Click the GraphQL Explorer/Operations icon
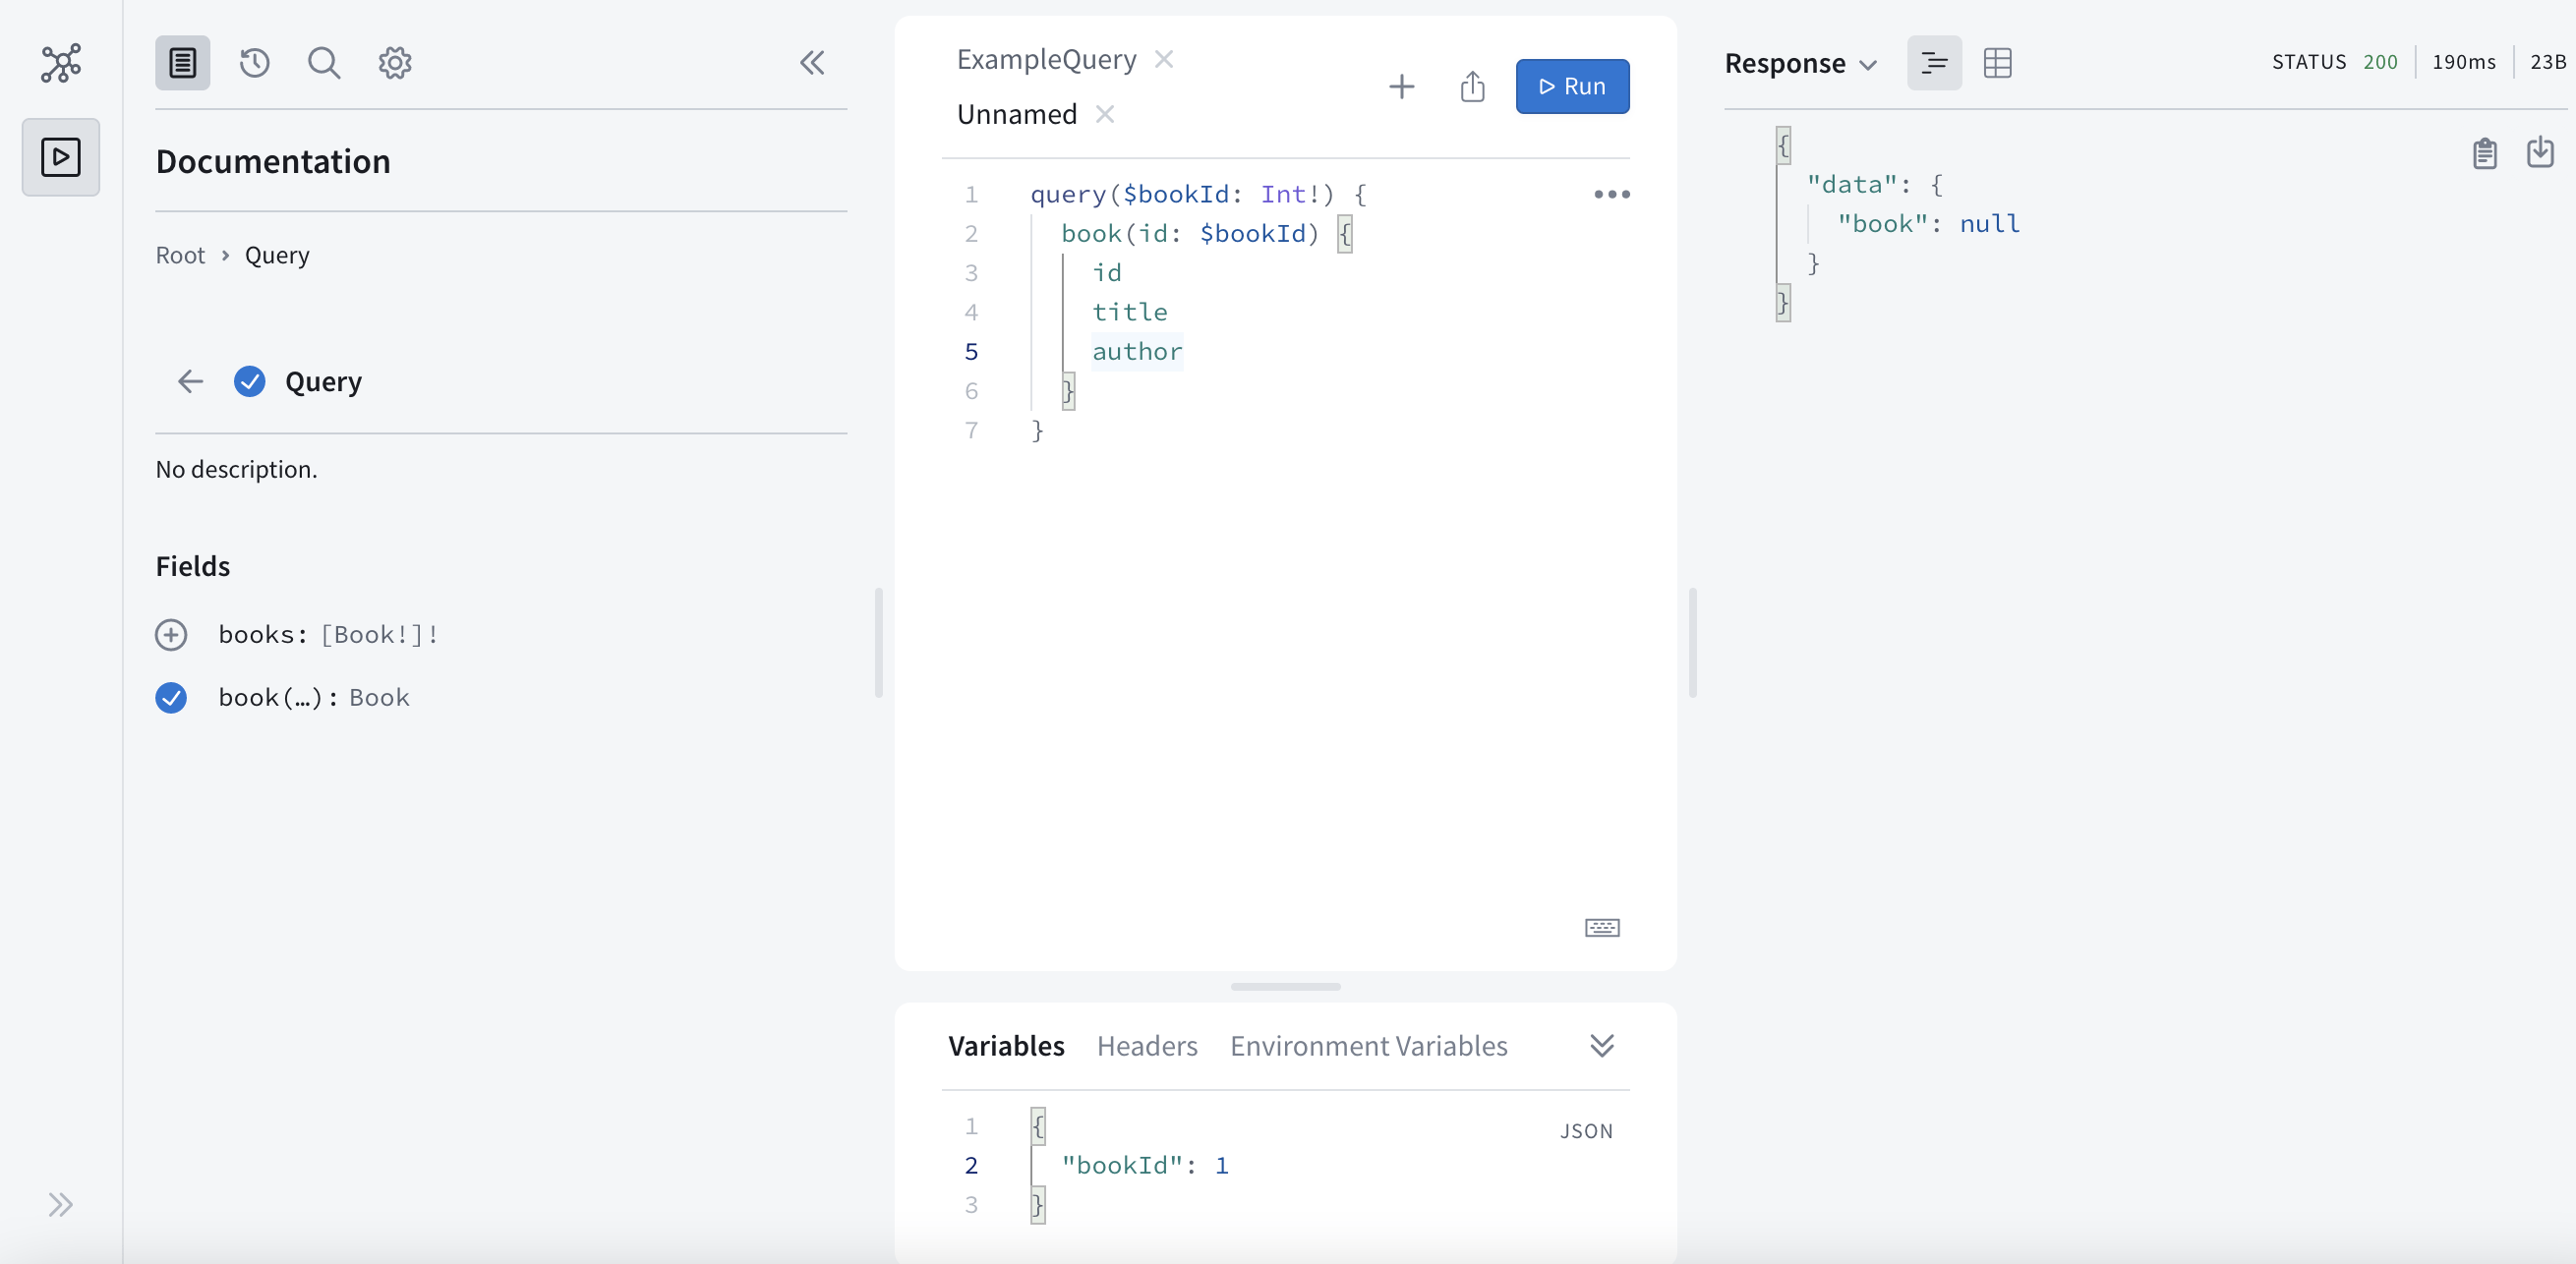Viewport: 2576px width, 1264px height. 61,156
